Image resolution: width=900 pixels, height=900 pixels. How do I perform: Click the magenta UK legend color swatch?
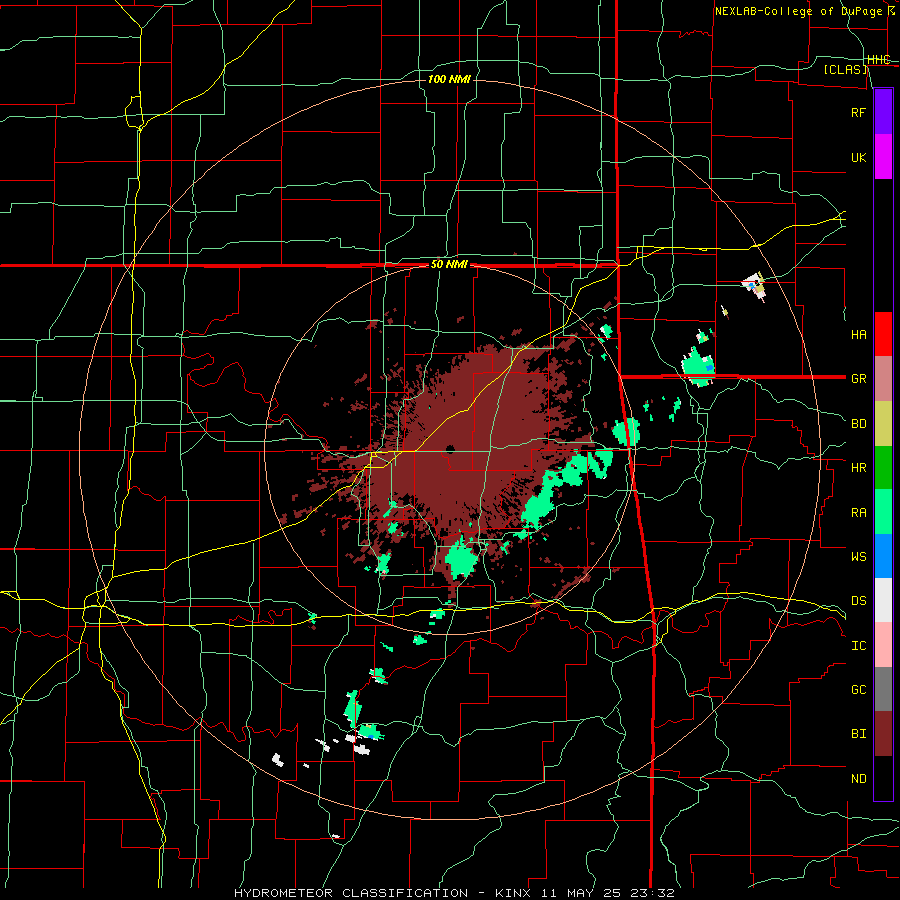[x=883, y=157]
